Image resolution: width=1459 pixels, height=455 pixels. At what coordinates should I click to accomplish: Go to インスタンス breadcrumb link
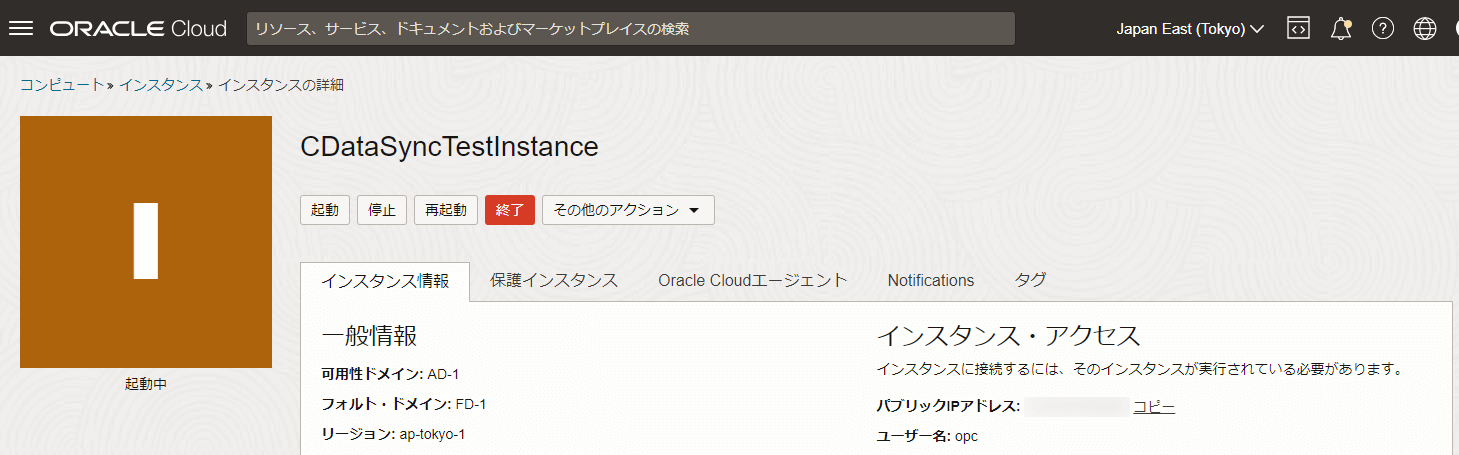click(x=160, y=85)
